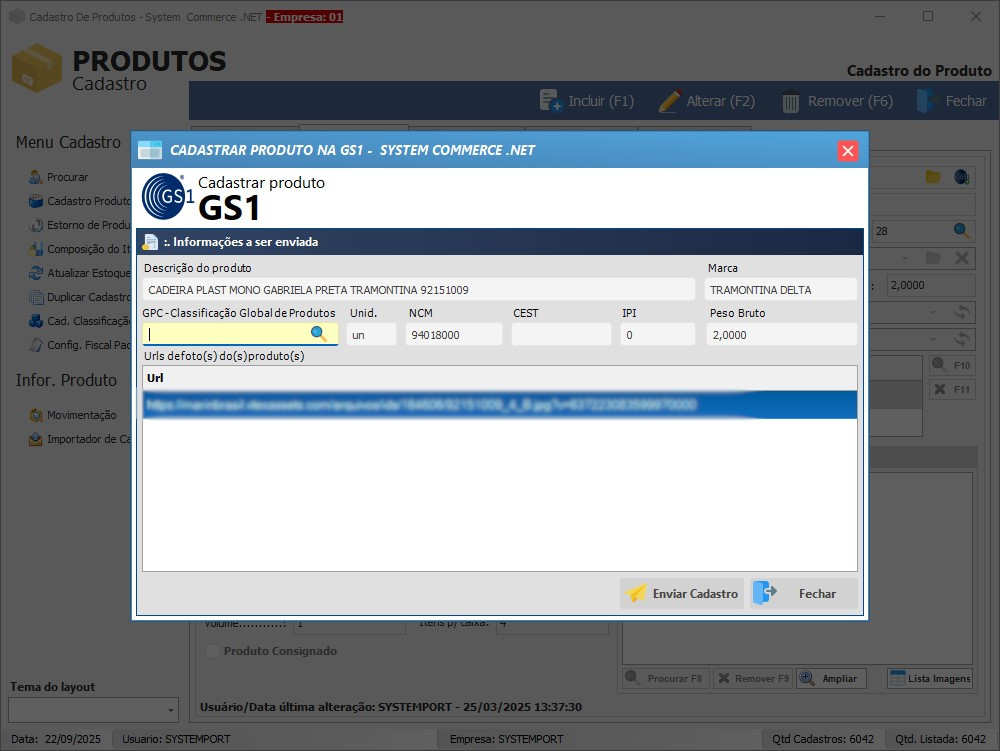1000x751 pixels.
Task: Click Ampliar image zoom button
Action: 828,678
